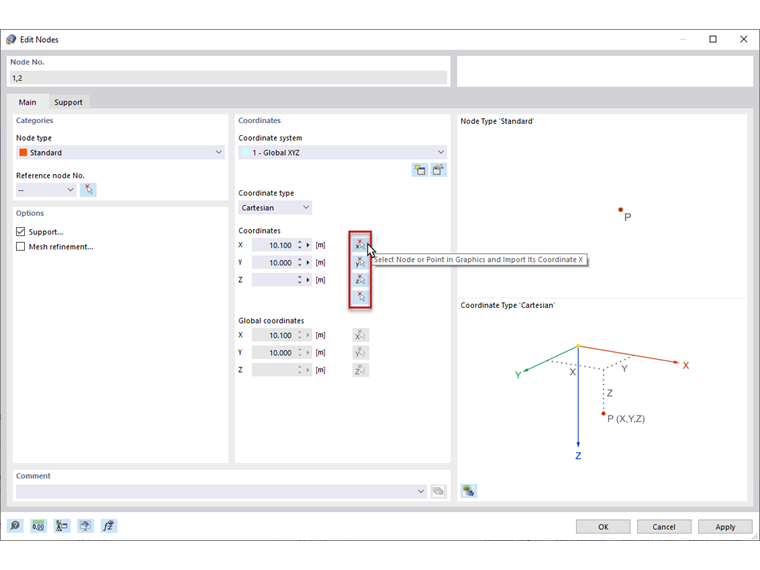Image resolution: width=760 pixels, height=570 pixels.
Task: Open Coordinate type Cartesian dropdown
Action: pos(275,207)
